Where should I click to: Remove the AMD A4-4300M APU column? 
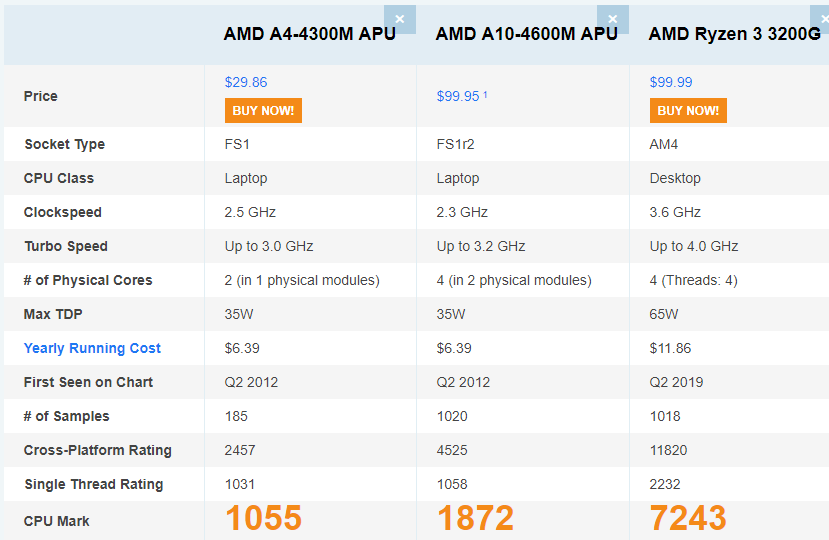tap(400, 20)
